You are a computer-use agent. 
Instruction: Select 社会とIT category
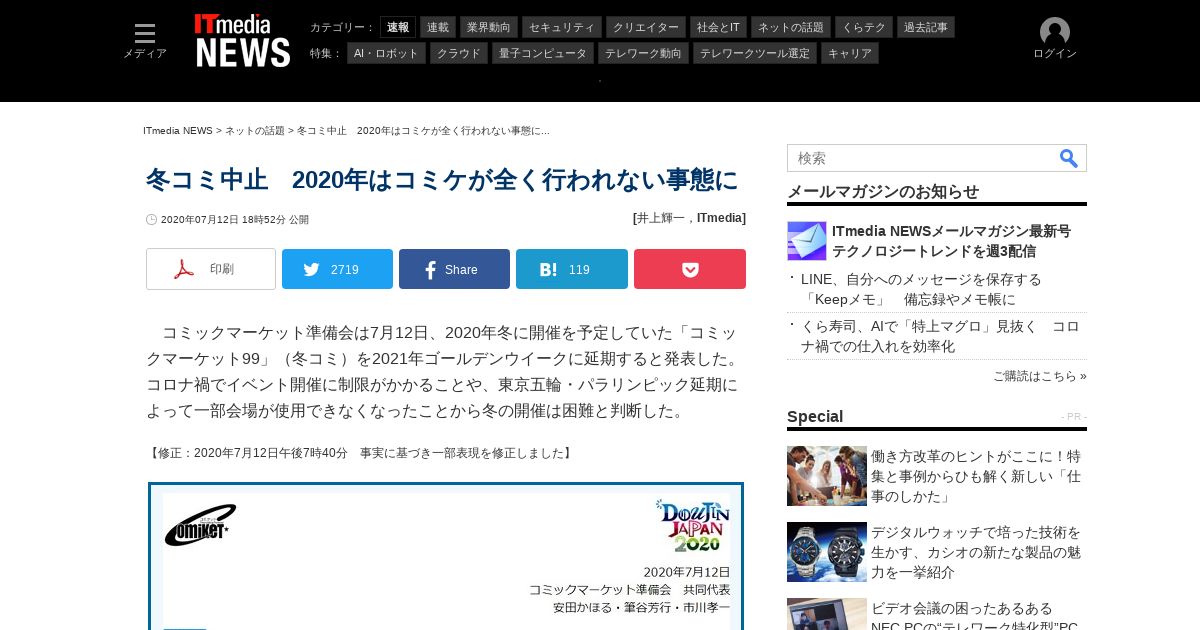point(718,27)
